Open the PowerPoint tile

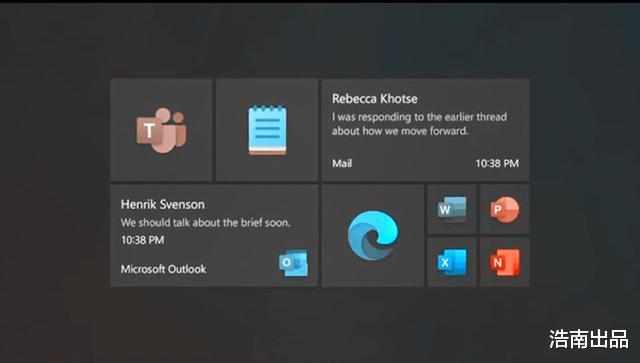click(504, 209)
